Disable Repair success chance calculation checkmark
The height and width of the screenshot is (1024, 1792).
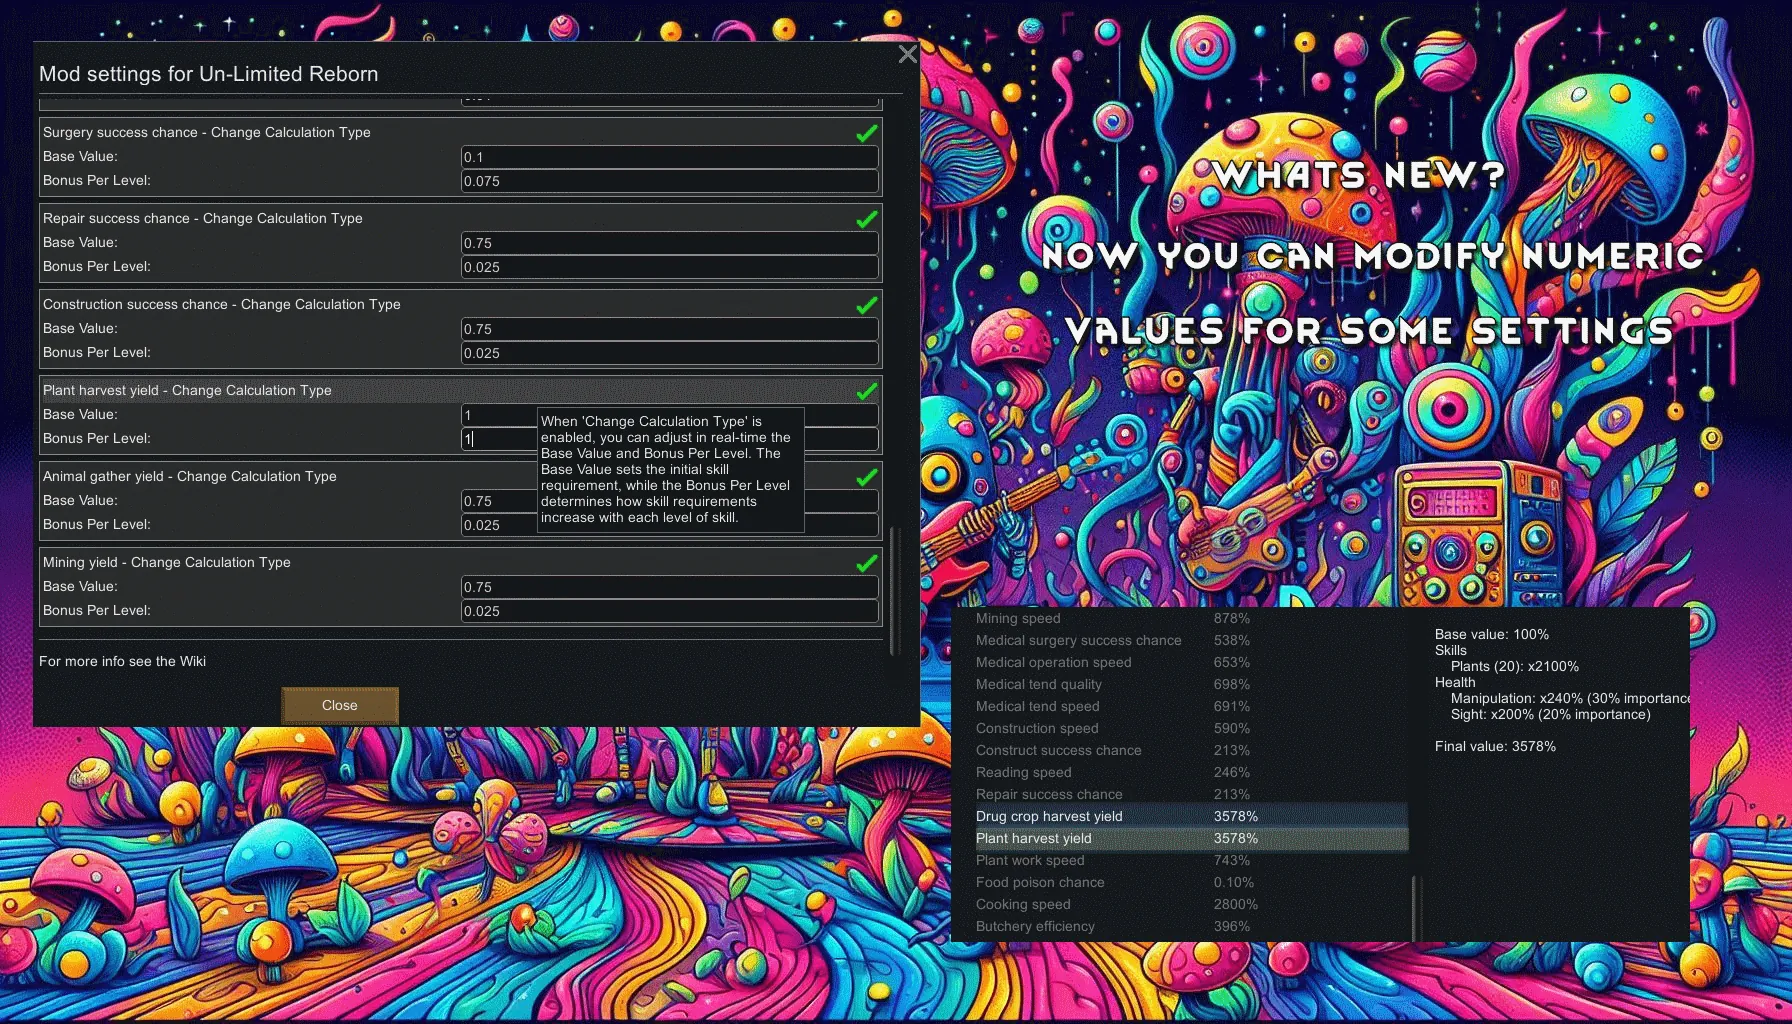(x=866, y=219)
